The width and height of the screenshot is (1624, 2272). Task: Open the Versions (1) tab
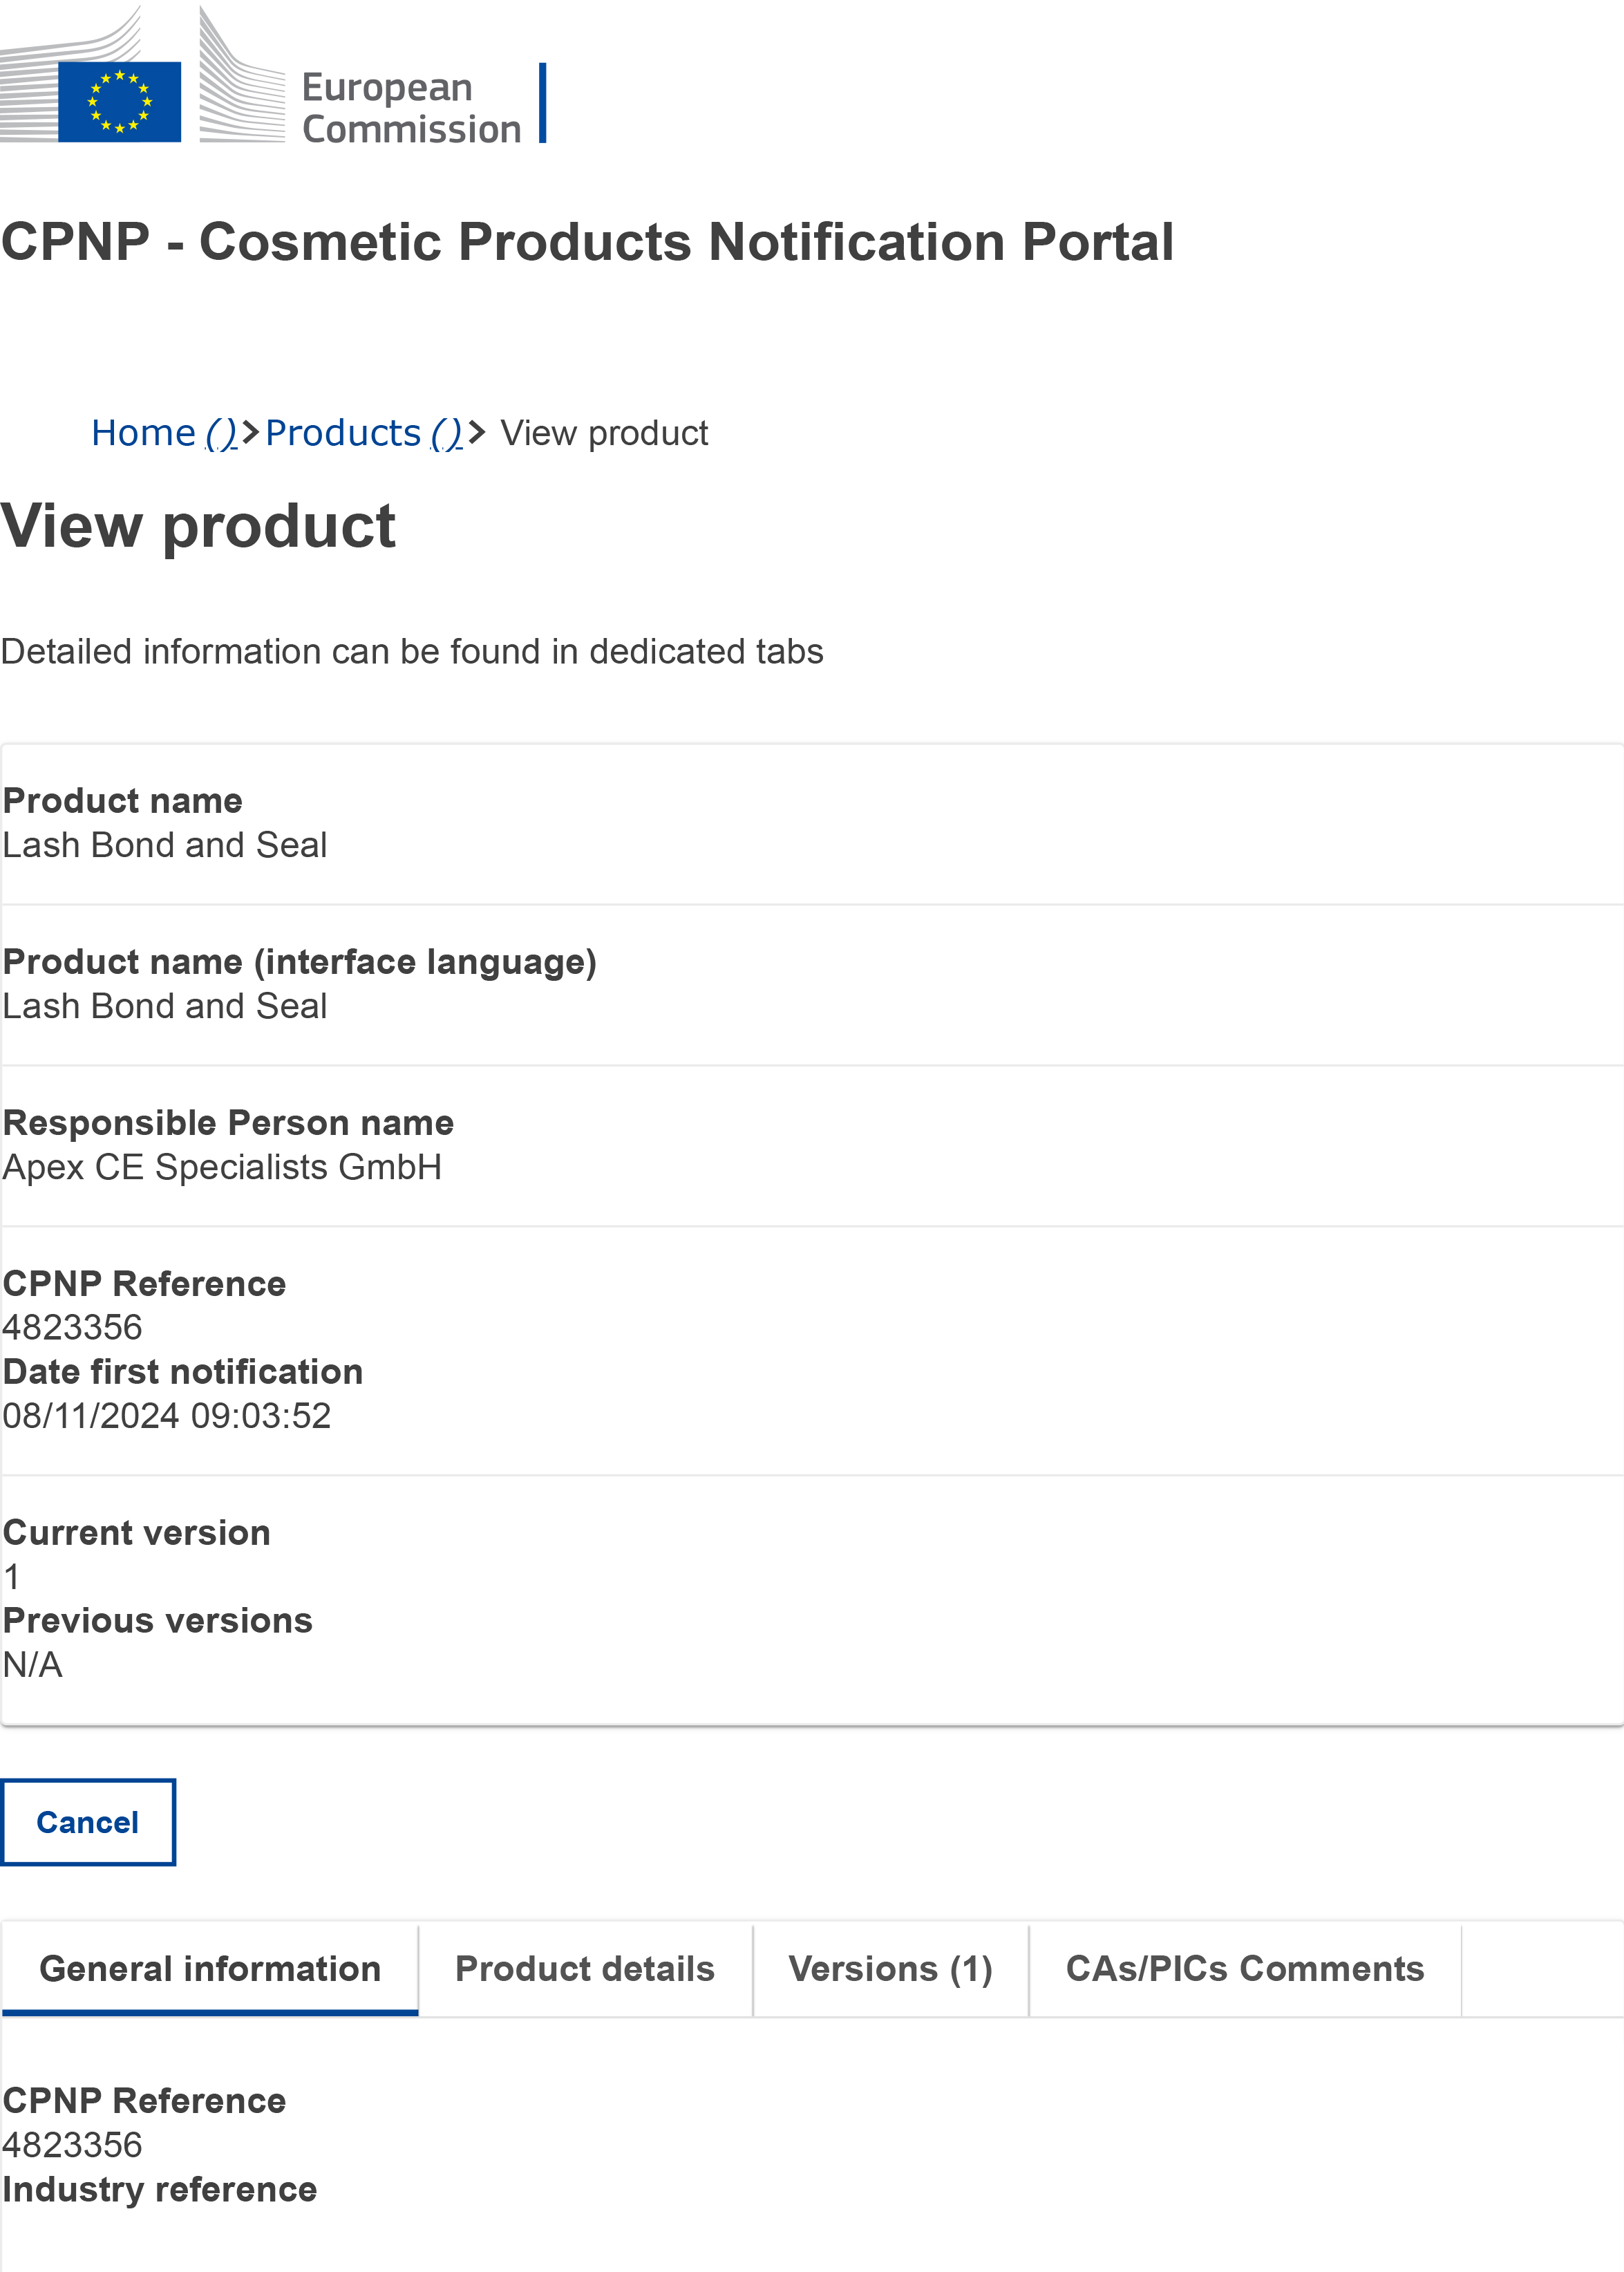click(x=890, y=1968)
